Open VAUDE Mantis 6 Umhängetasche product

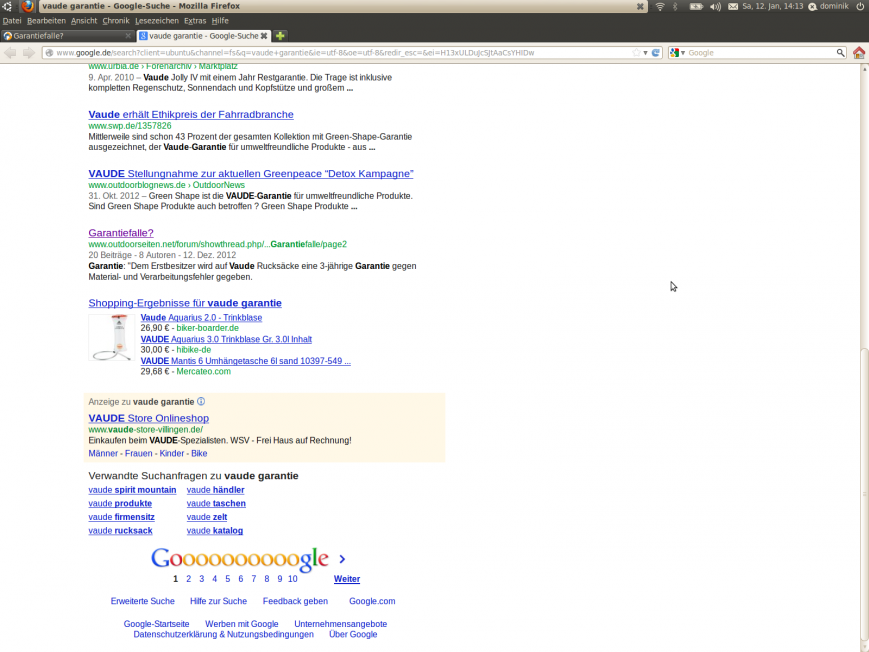click(x=246, y=361)
